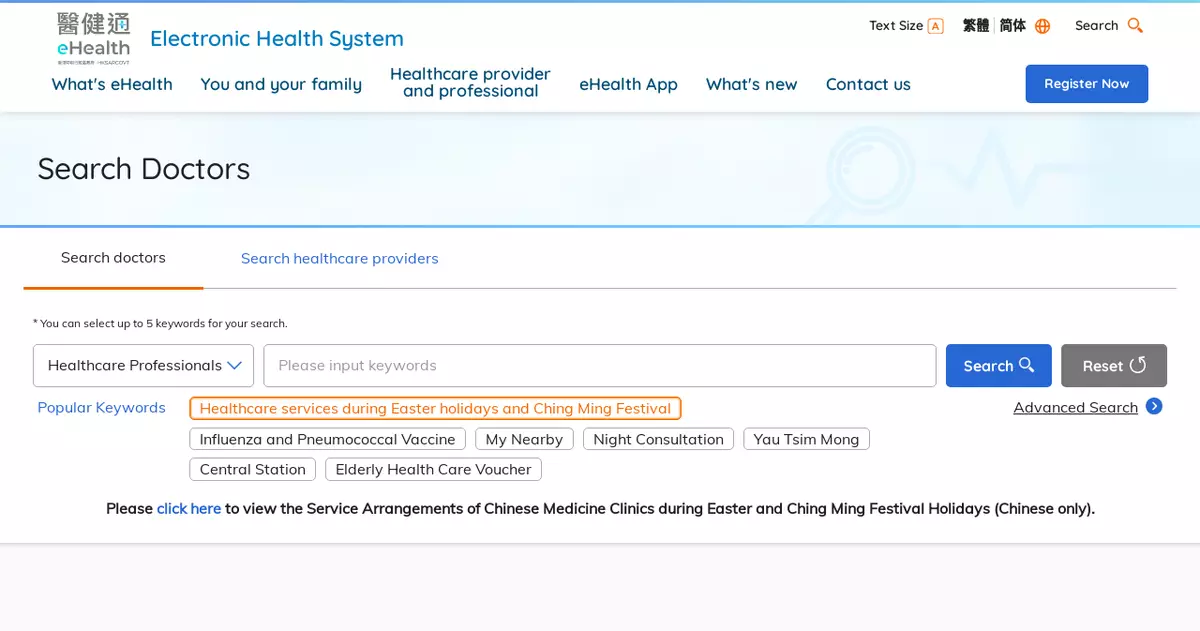Click the Advanced Search arrow icon

point(1154,406)
